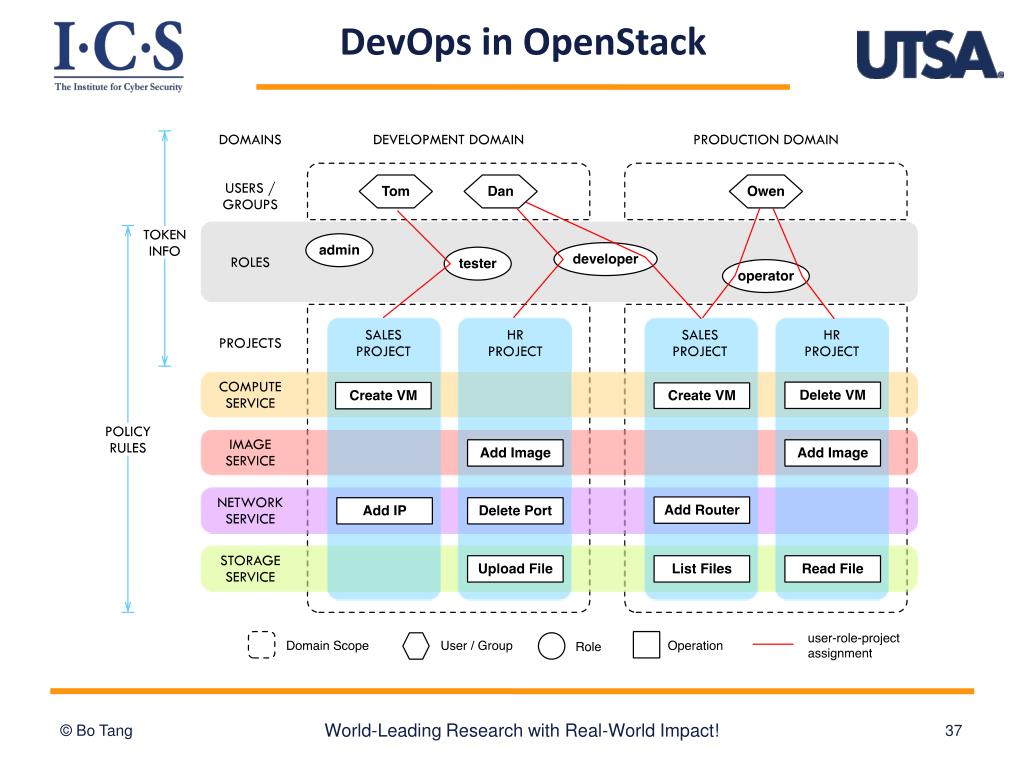Screen dimensions: 1023x767
Task: Click the "Domain Scope" legend text
Action: click(328, 646)
